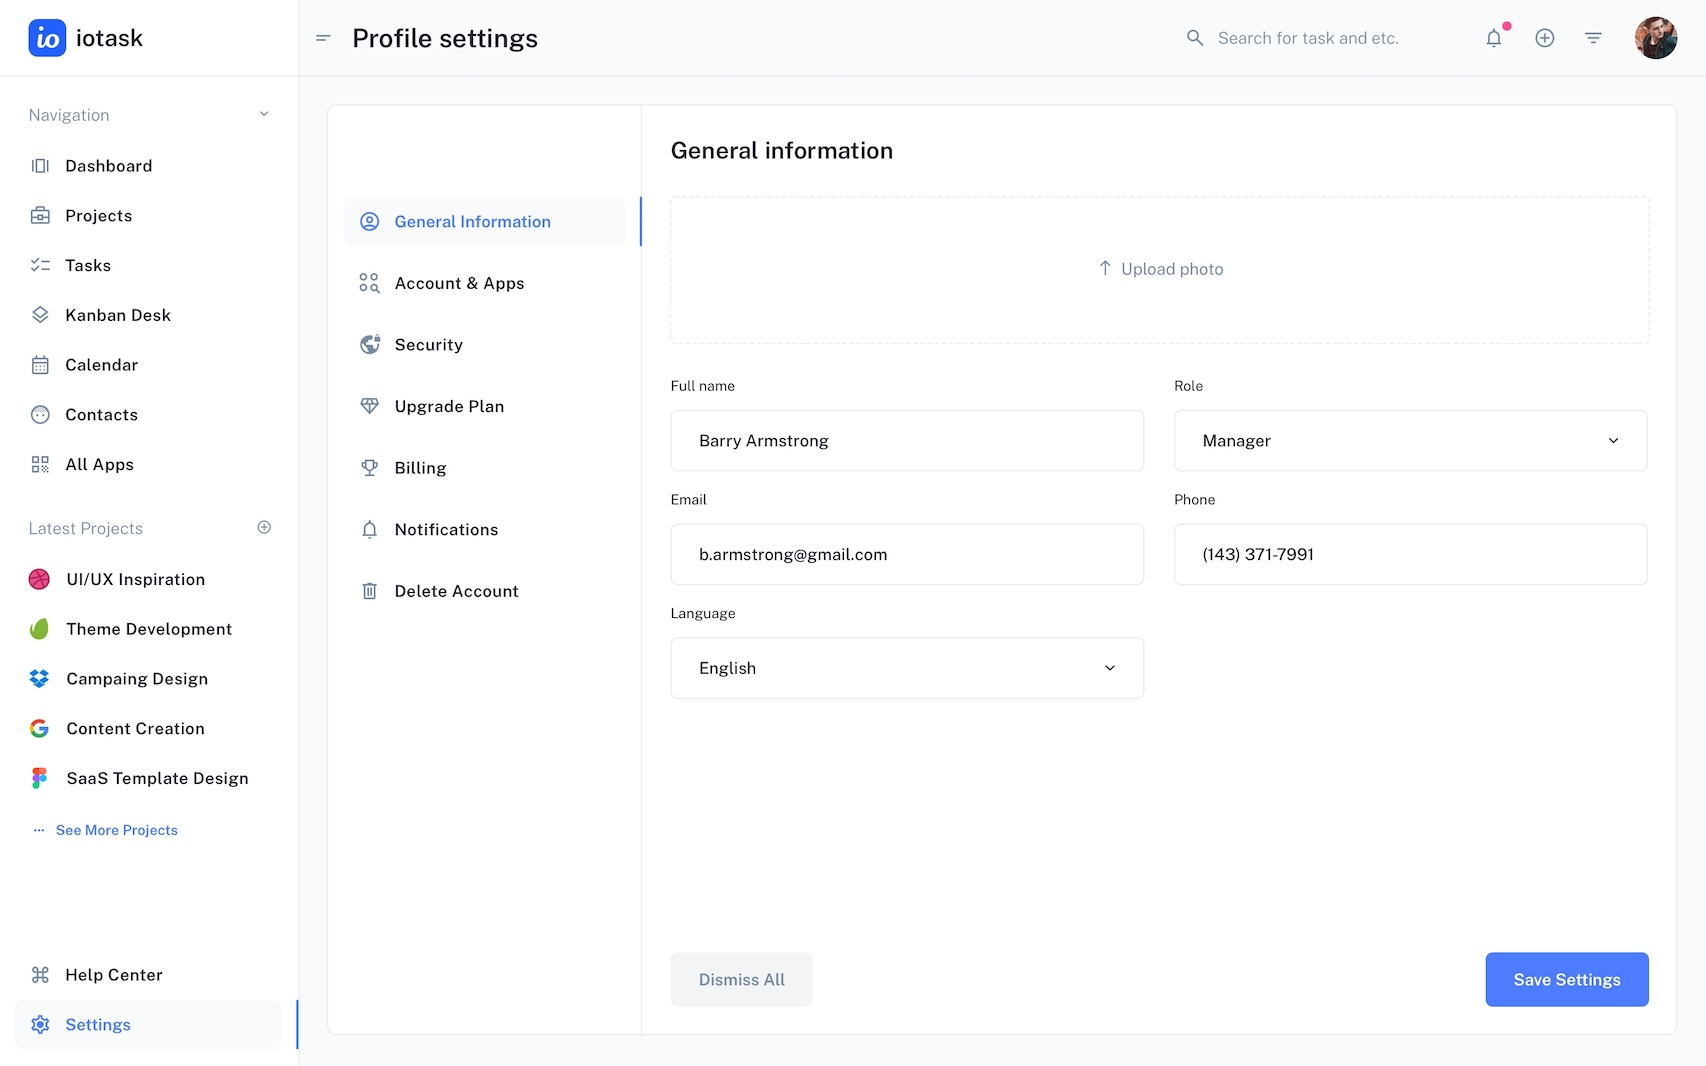Screen dimensions: 1706x1066
Task: Click the plus circle icon in header
Action: click(x=1544, y=38)
